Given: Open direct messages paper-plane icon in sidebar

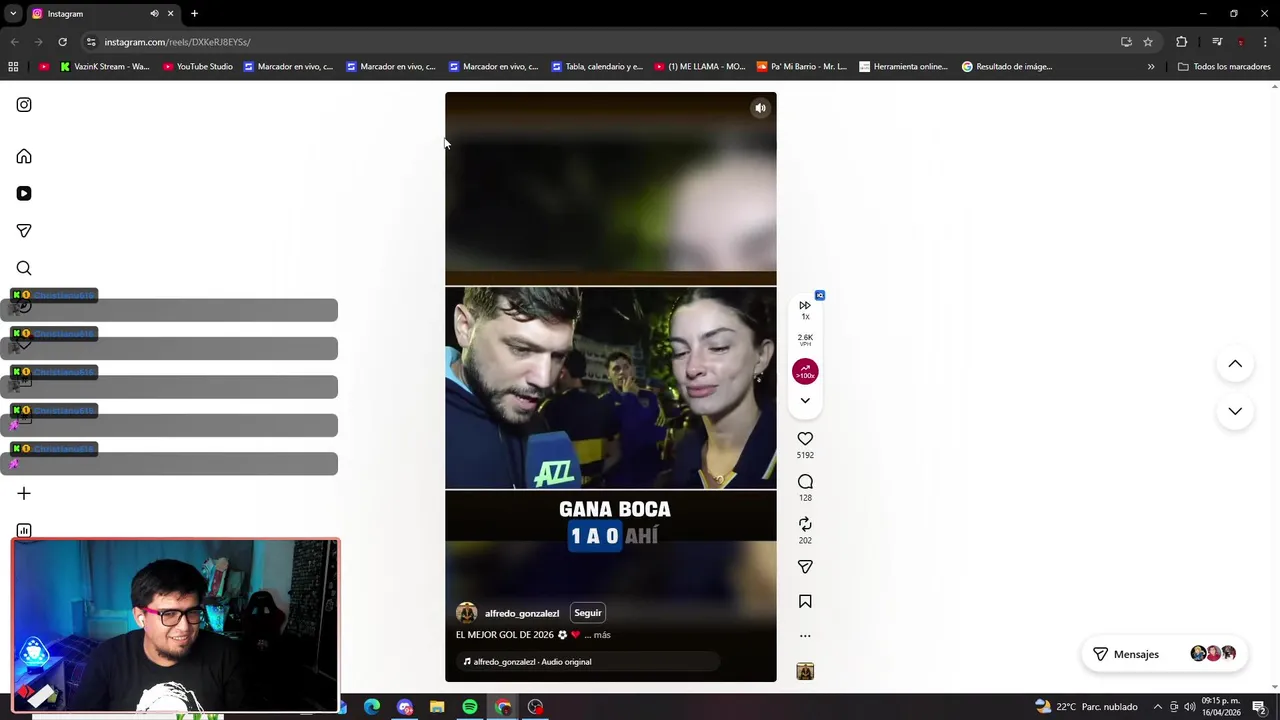Looking at the screenshot, I should [x=24, y=231].
